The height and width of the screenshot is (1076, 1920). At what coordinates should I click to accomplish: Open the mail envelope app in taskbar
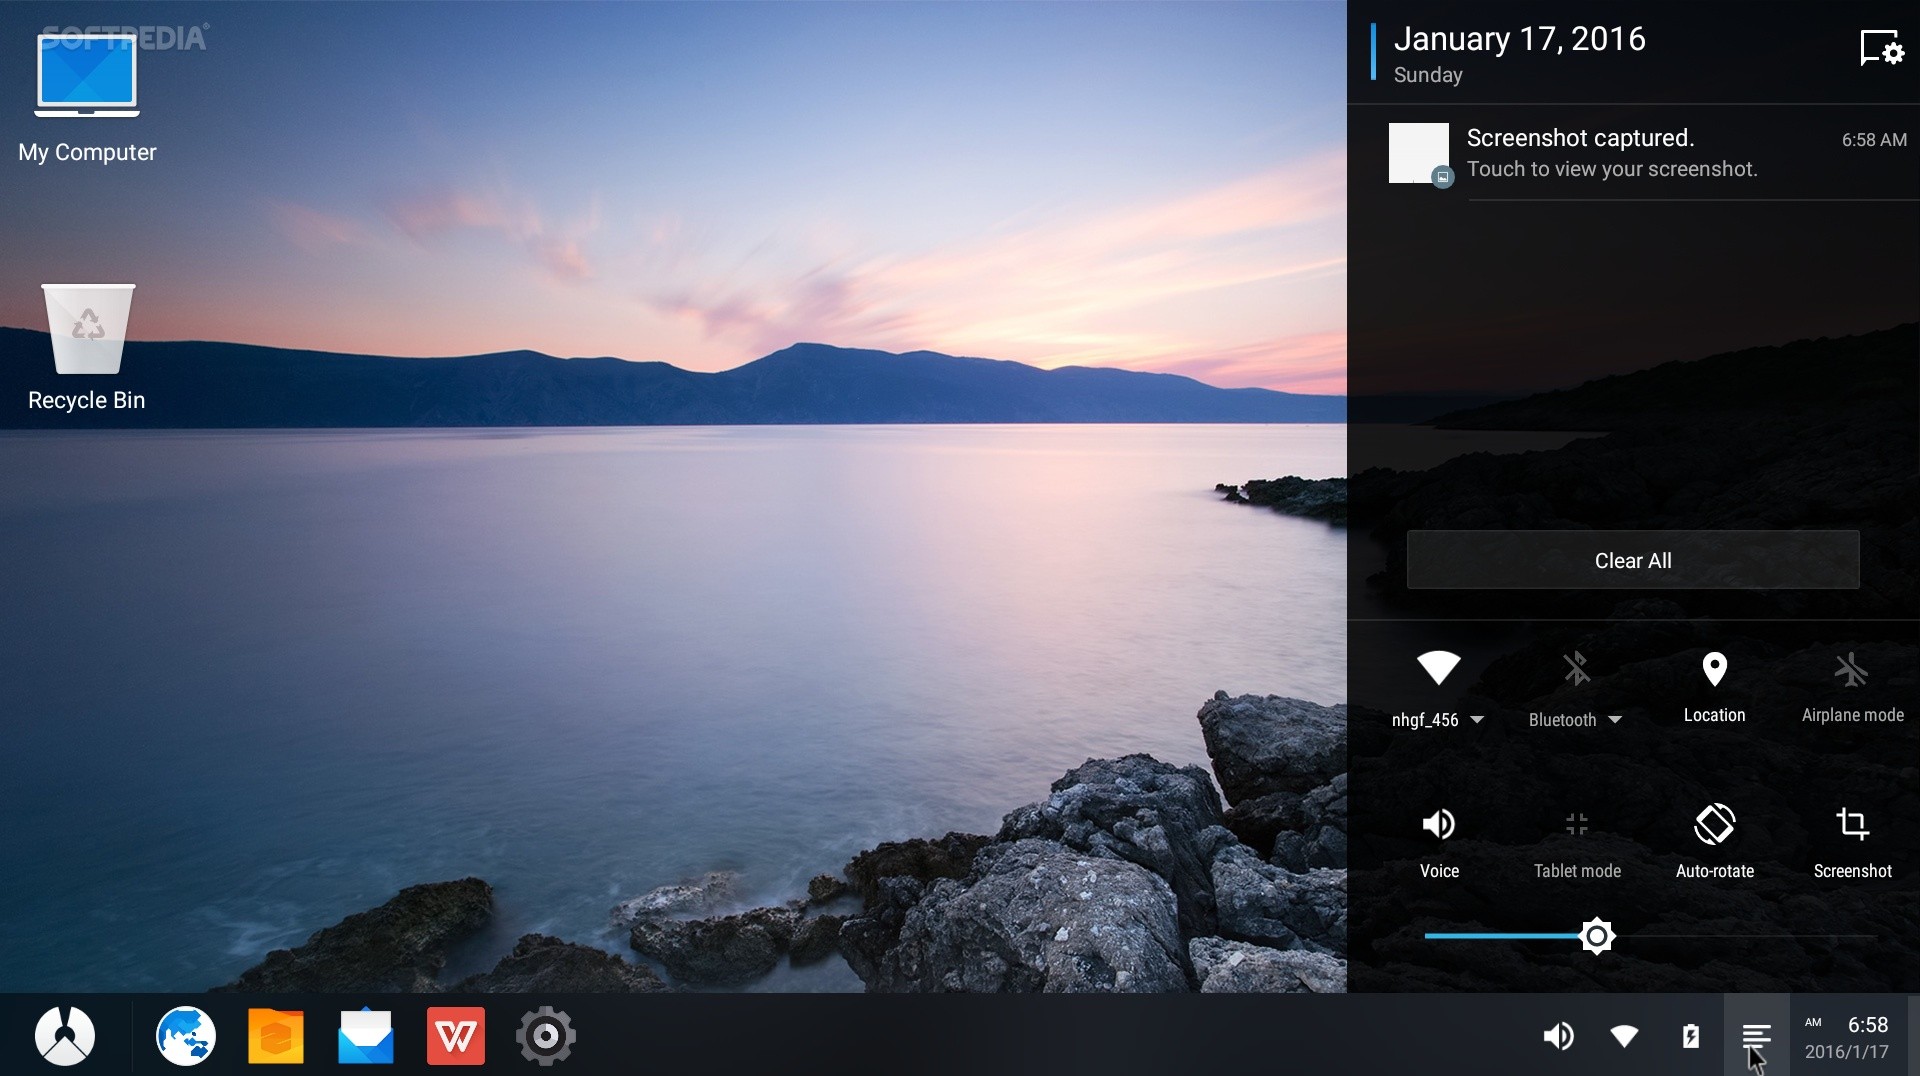coord(366,1036)
